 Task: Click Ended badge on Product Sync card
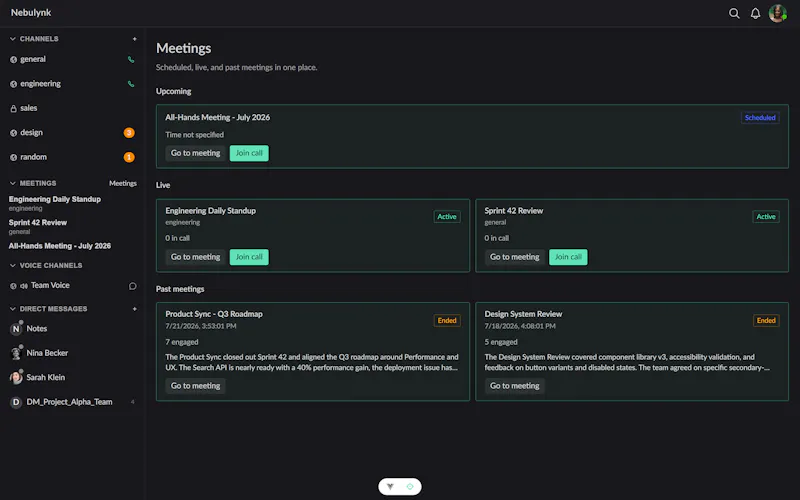447,320
